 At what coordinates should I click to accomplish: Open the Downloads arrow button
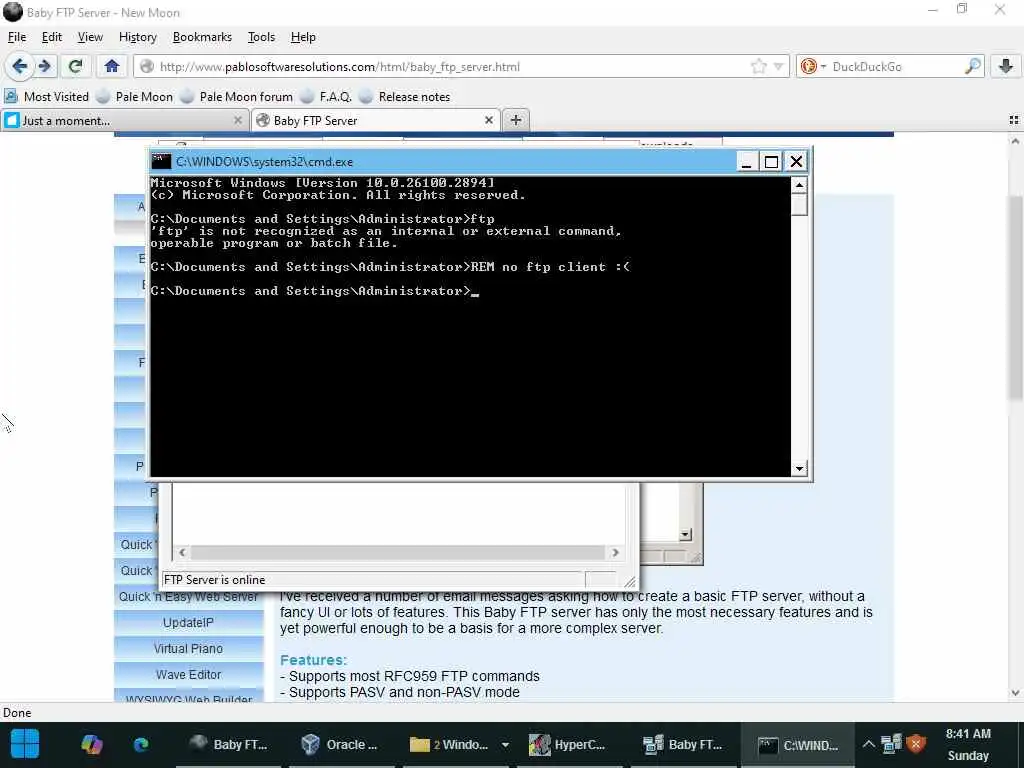point(1006,66)
